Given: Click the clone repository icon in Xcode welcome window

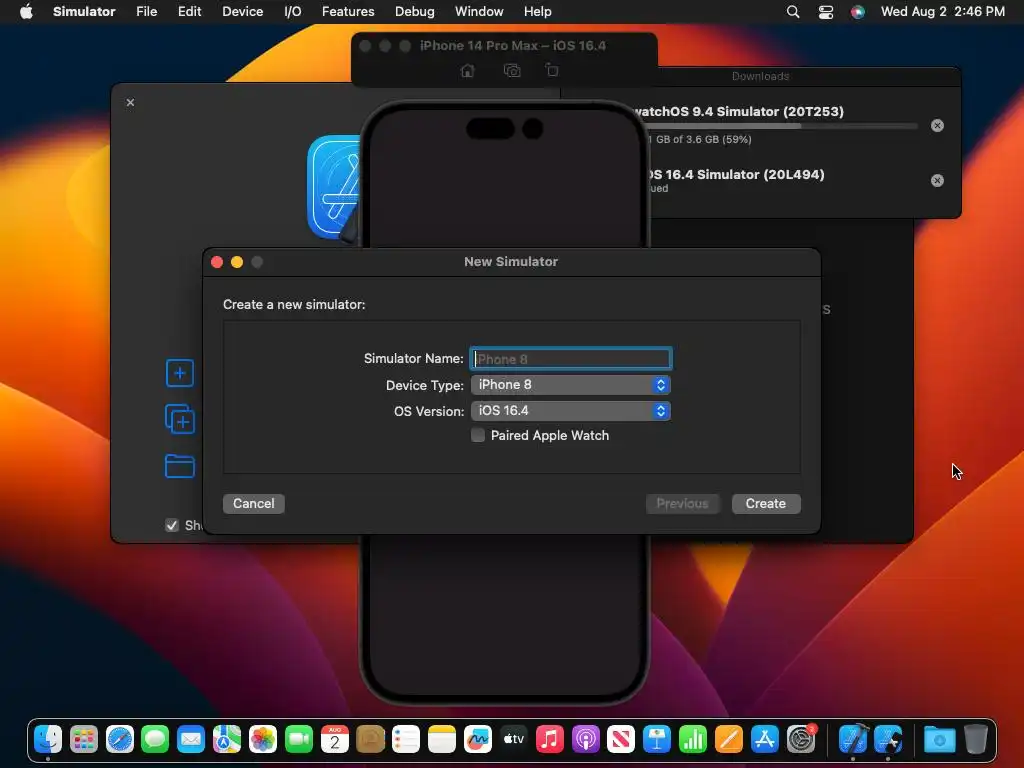Looking at the screenshot, I should point(180,419).
